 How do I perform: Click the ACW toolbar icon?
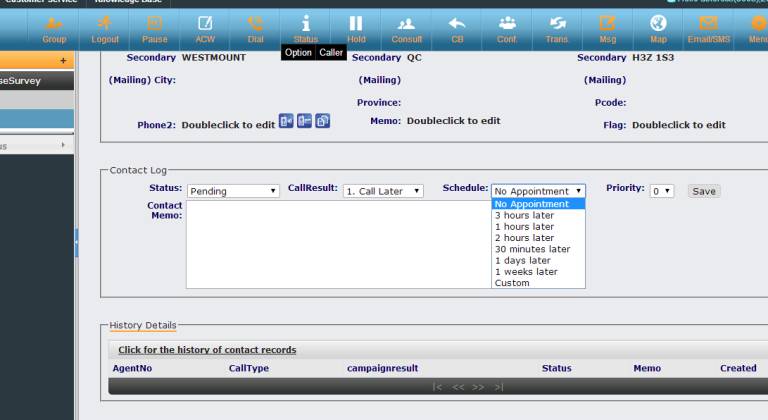point(205,28)
